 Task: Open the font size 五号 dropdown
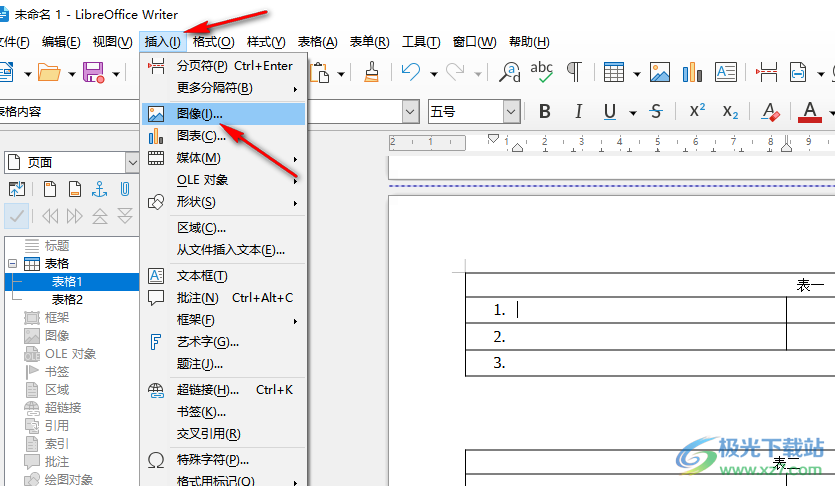(x=511, y=112)
